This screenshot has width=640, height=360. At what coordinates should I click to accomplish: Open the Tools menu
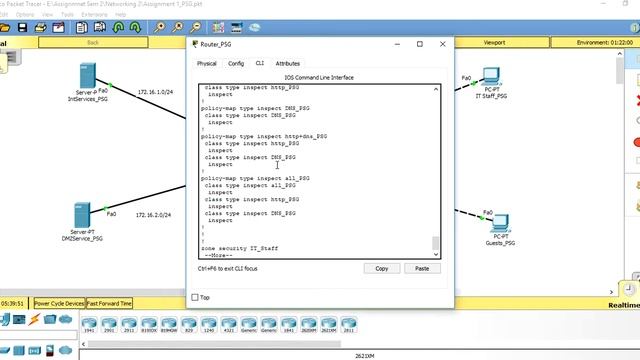coord(67,14)
